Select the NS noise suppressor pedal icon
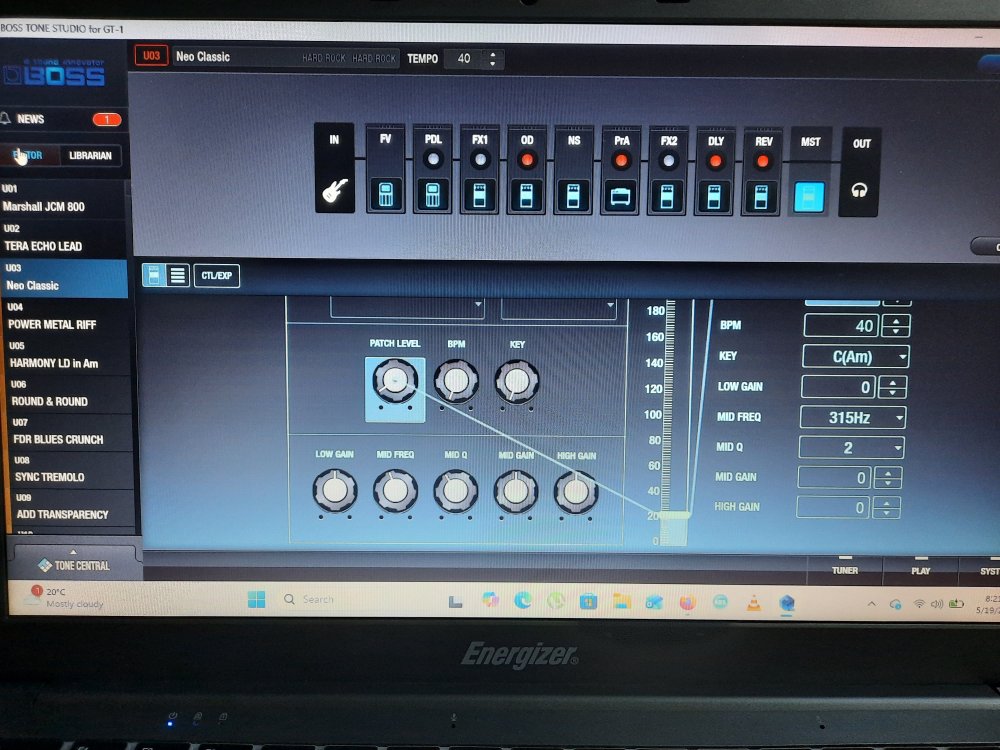Viewport: 1000px width, 750px height. pyautogui.click(x=573, y=196)
